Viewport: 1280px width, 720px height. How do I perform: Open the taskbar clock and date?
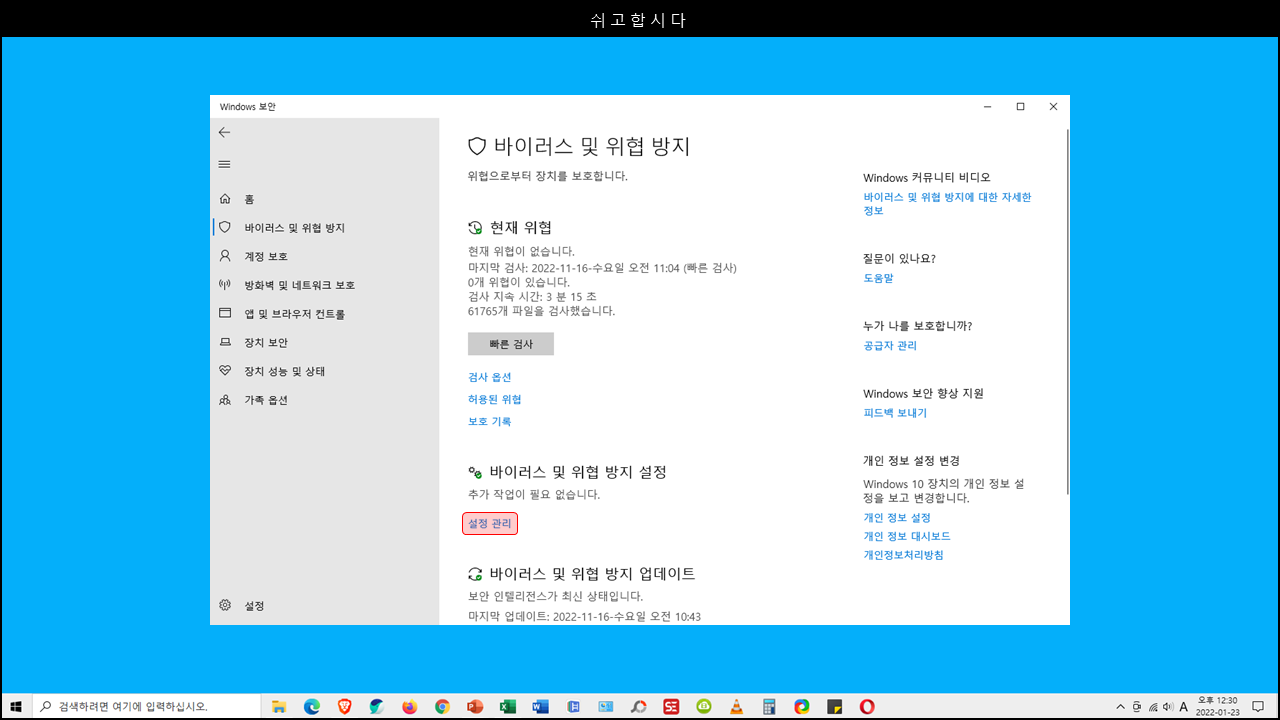pos(1215,706)
